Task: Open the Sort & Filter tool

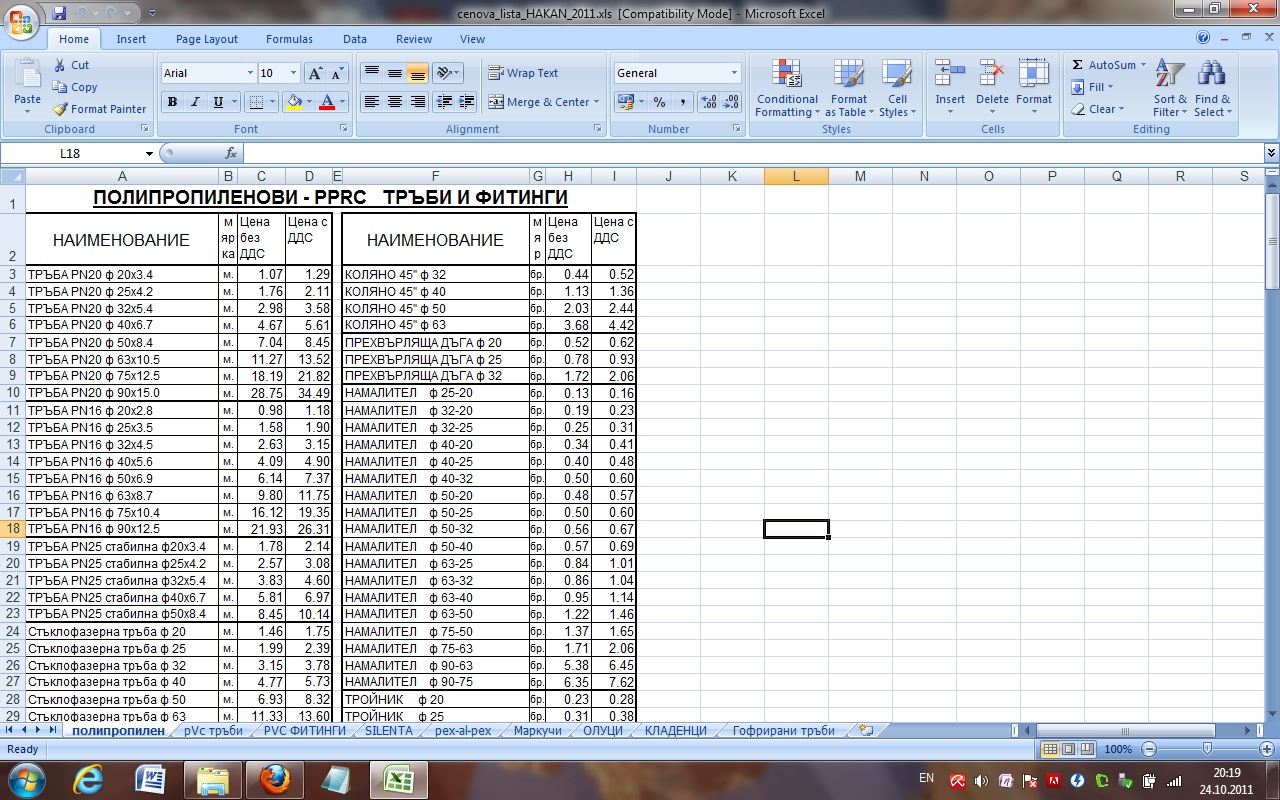Action: click(x=1169, y=88)
